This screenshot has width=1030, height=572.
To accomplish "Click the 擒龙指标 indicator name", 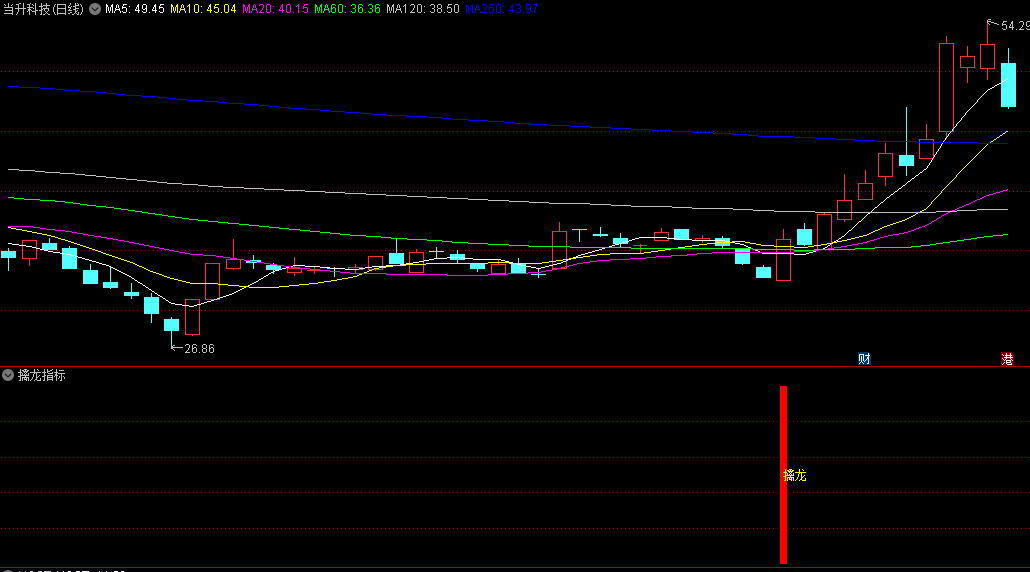I will tap(41, 376).
